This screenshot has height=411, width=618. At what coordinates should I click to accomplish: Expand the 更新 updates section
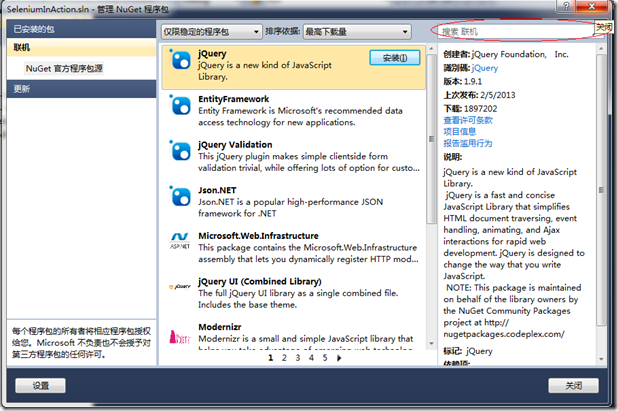82,89
